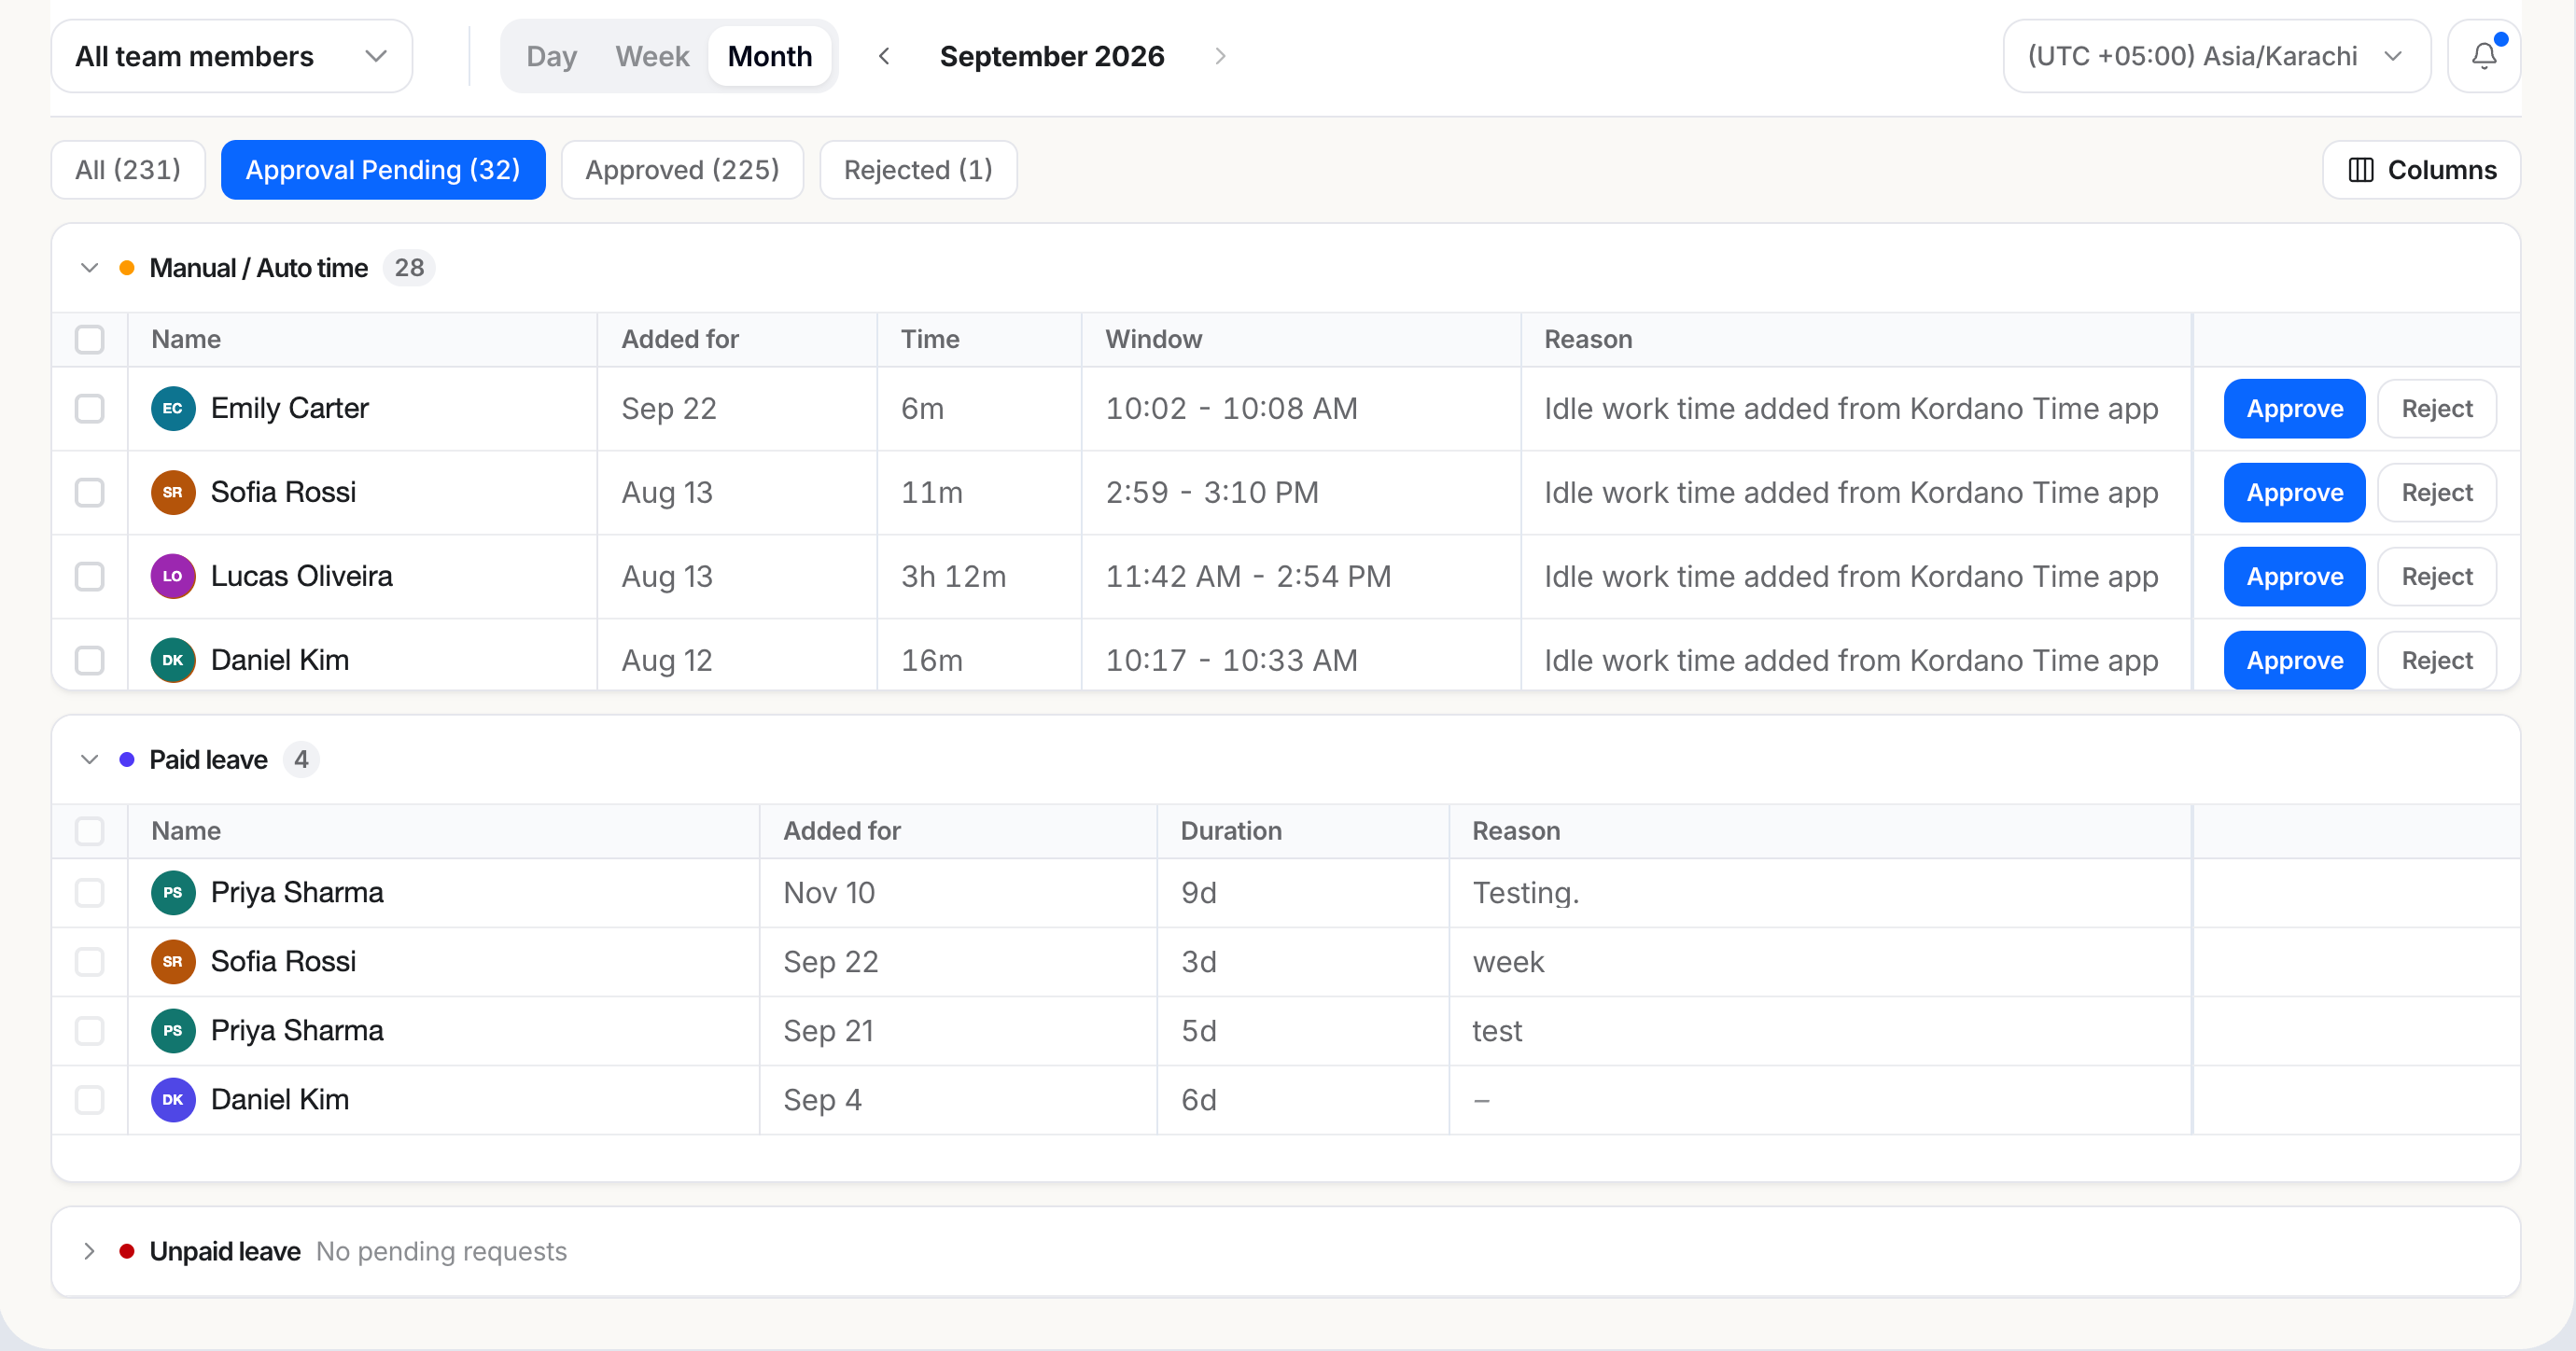Image resolution: width=2576 pixels, height=1351 pixels.
Task: Open the All team members dropdown
Action: [x=232, y=56]
